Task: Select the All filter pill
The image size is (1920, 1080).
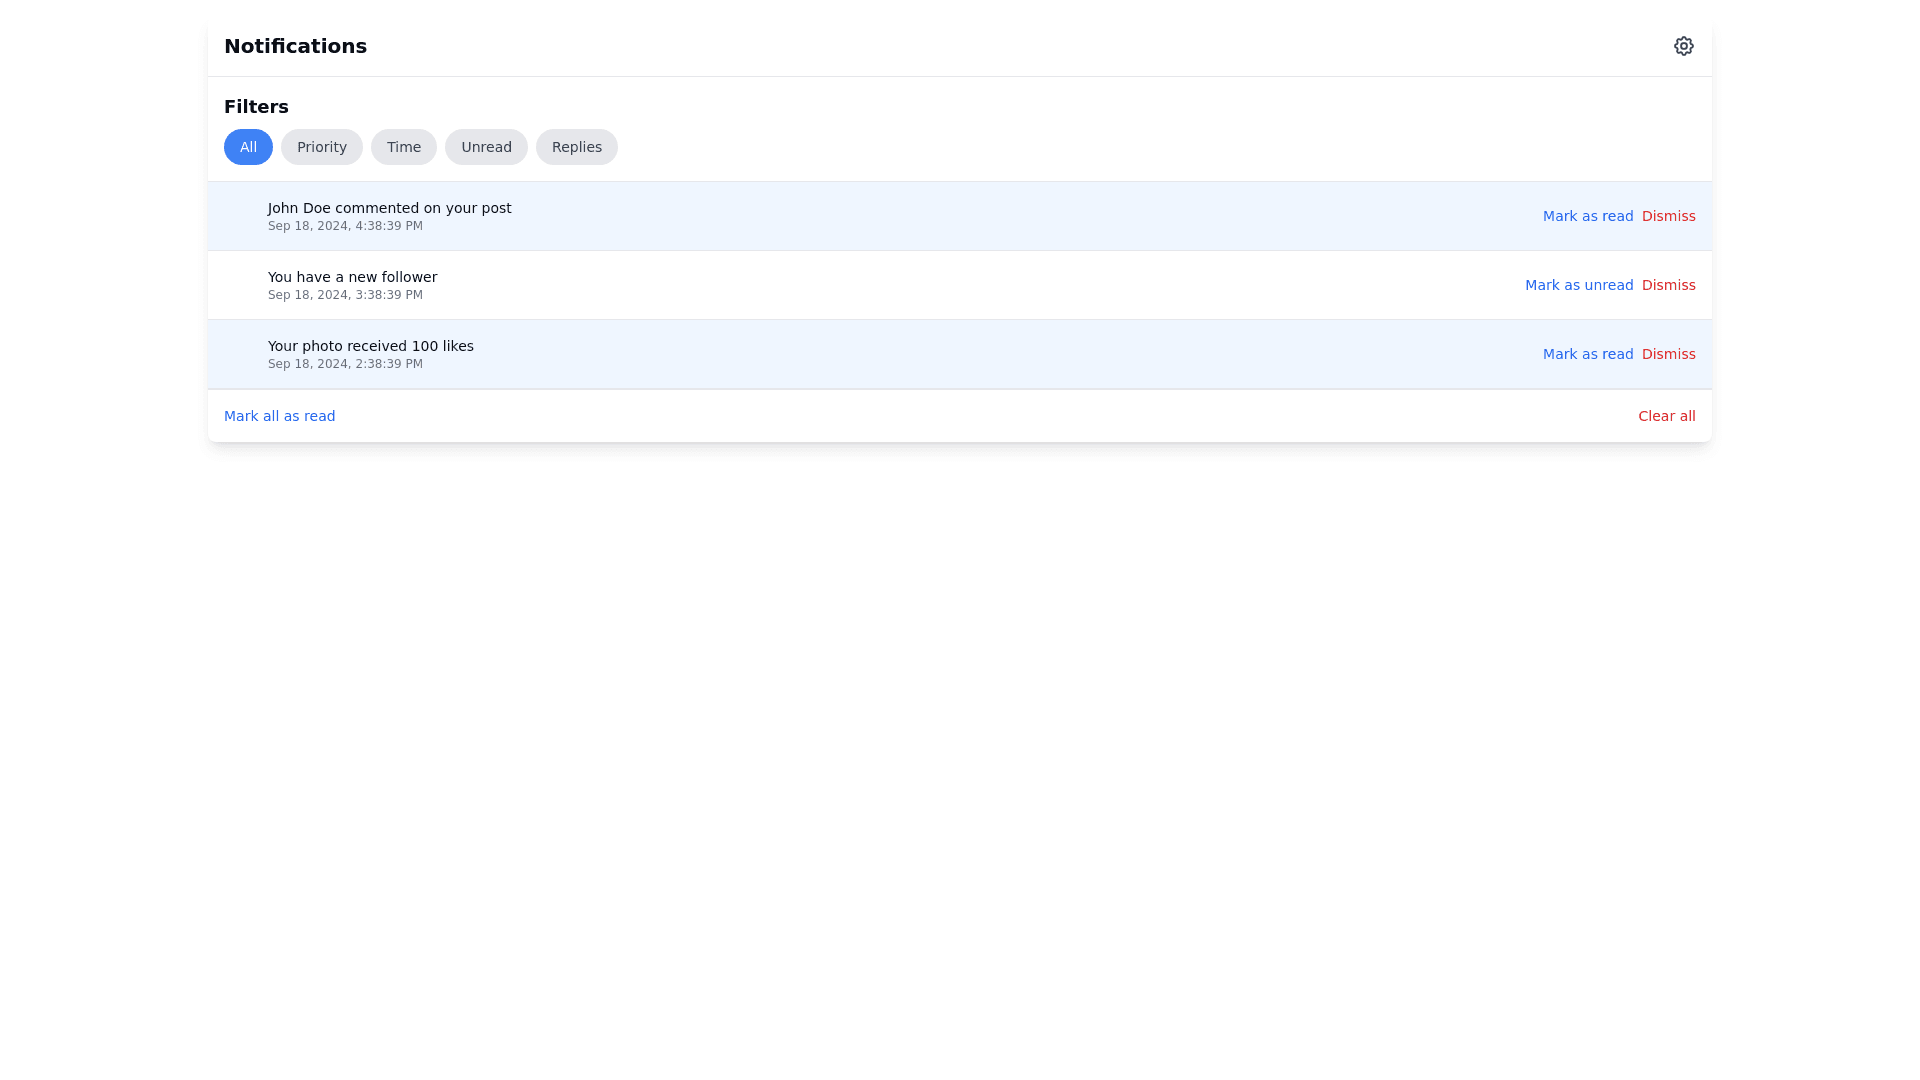Action: click(x=248, y=147)
